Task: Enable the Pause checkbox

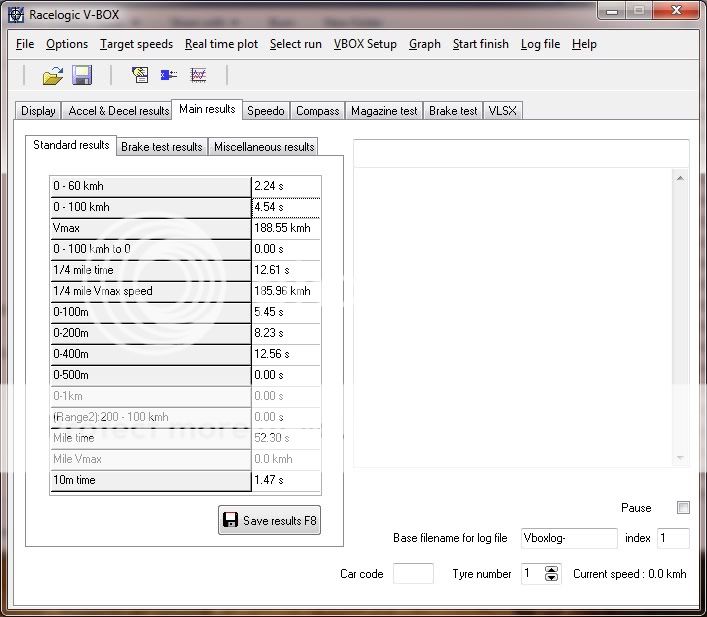Action: pos(683,507)
